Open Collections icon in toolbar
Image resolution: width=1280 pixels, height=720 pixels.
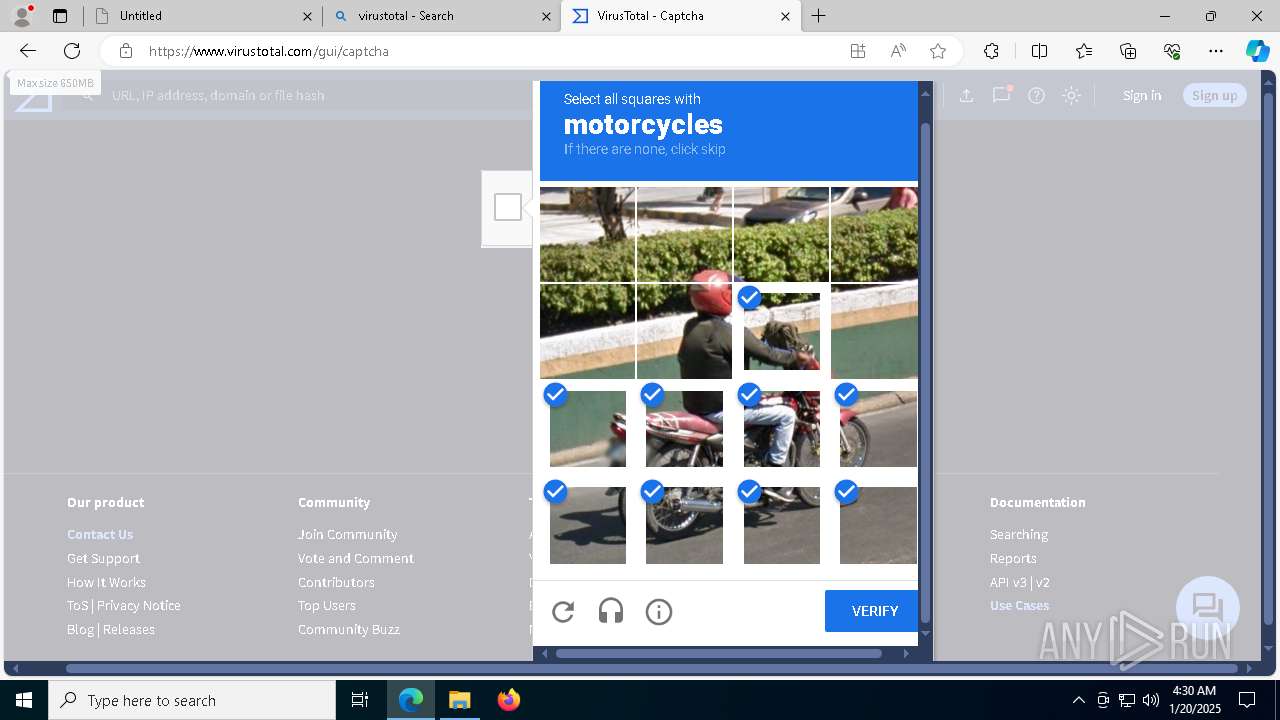(1128, 51)
